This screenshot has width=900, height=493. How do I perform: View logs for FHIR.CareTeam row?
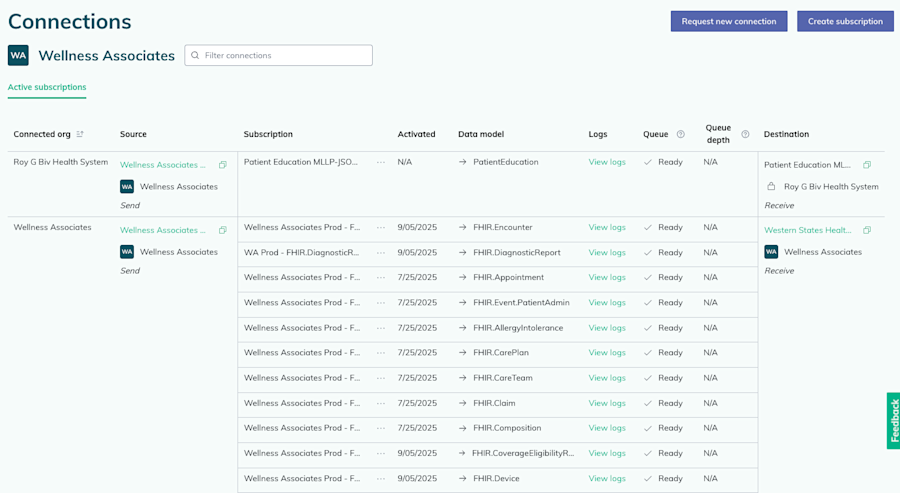pyautogui.click(x=607, y=378)
